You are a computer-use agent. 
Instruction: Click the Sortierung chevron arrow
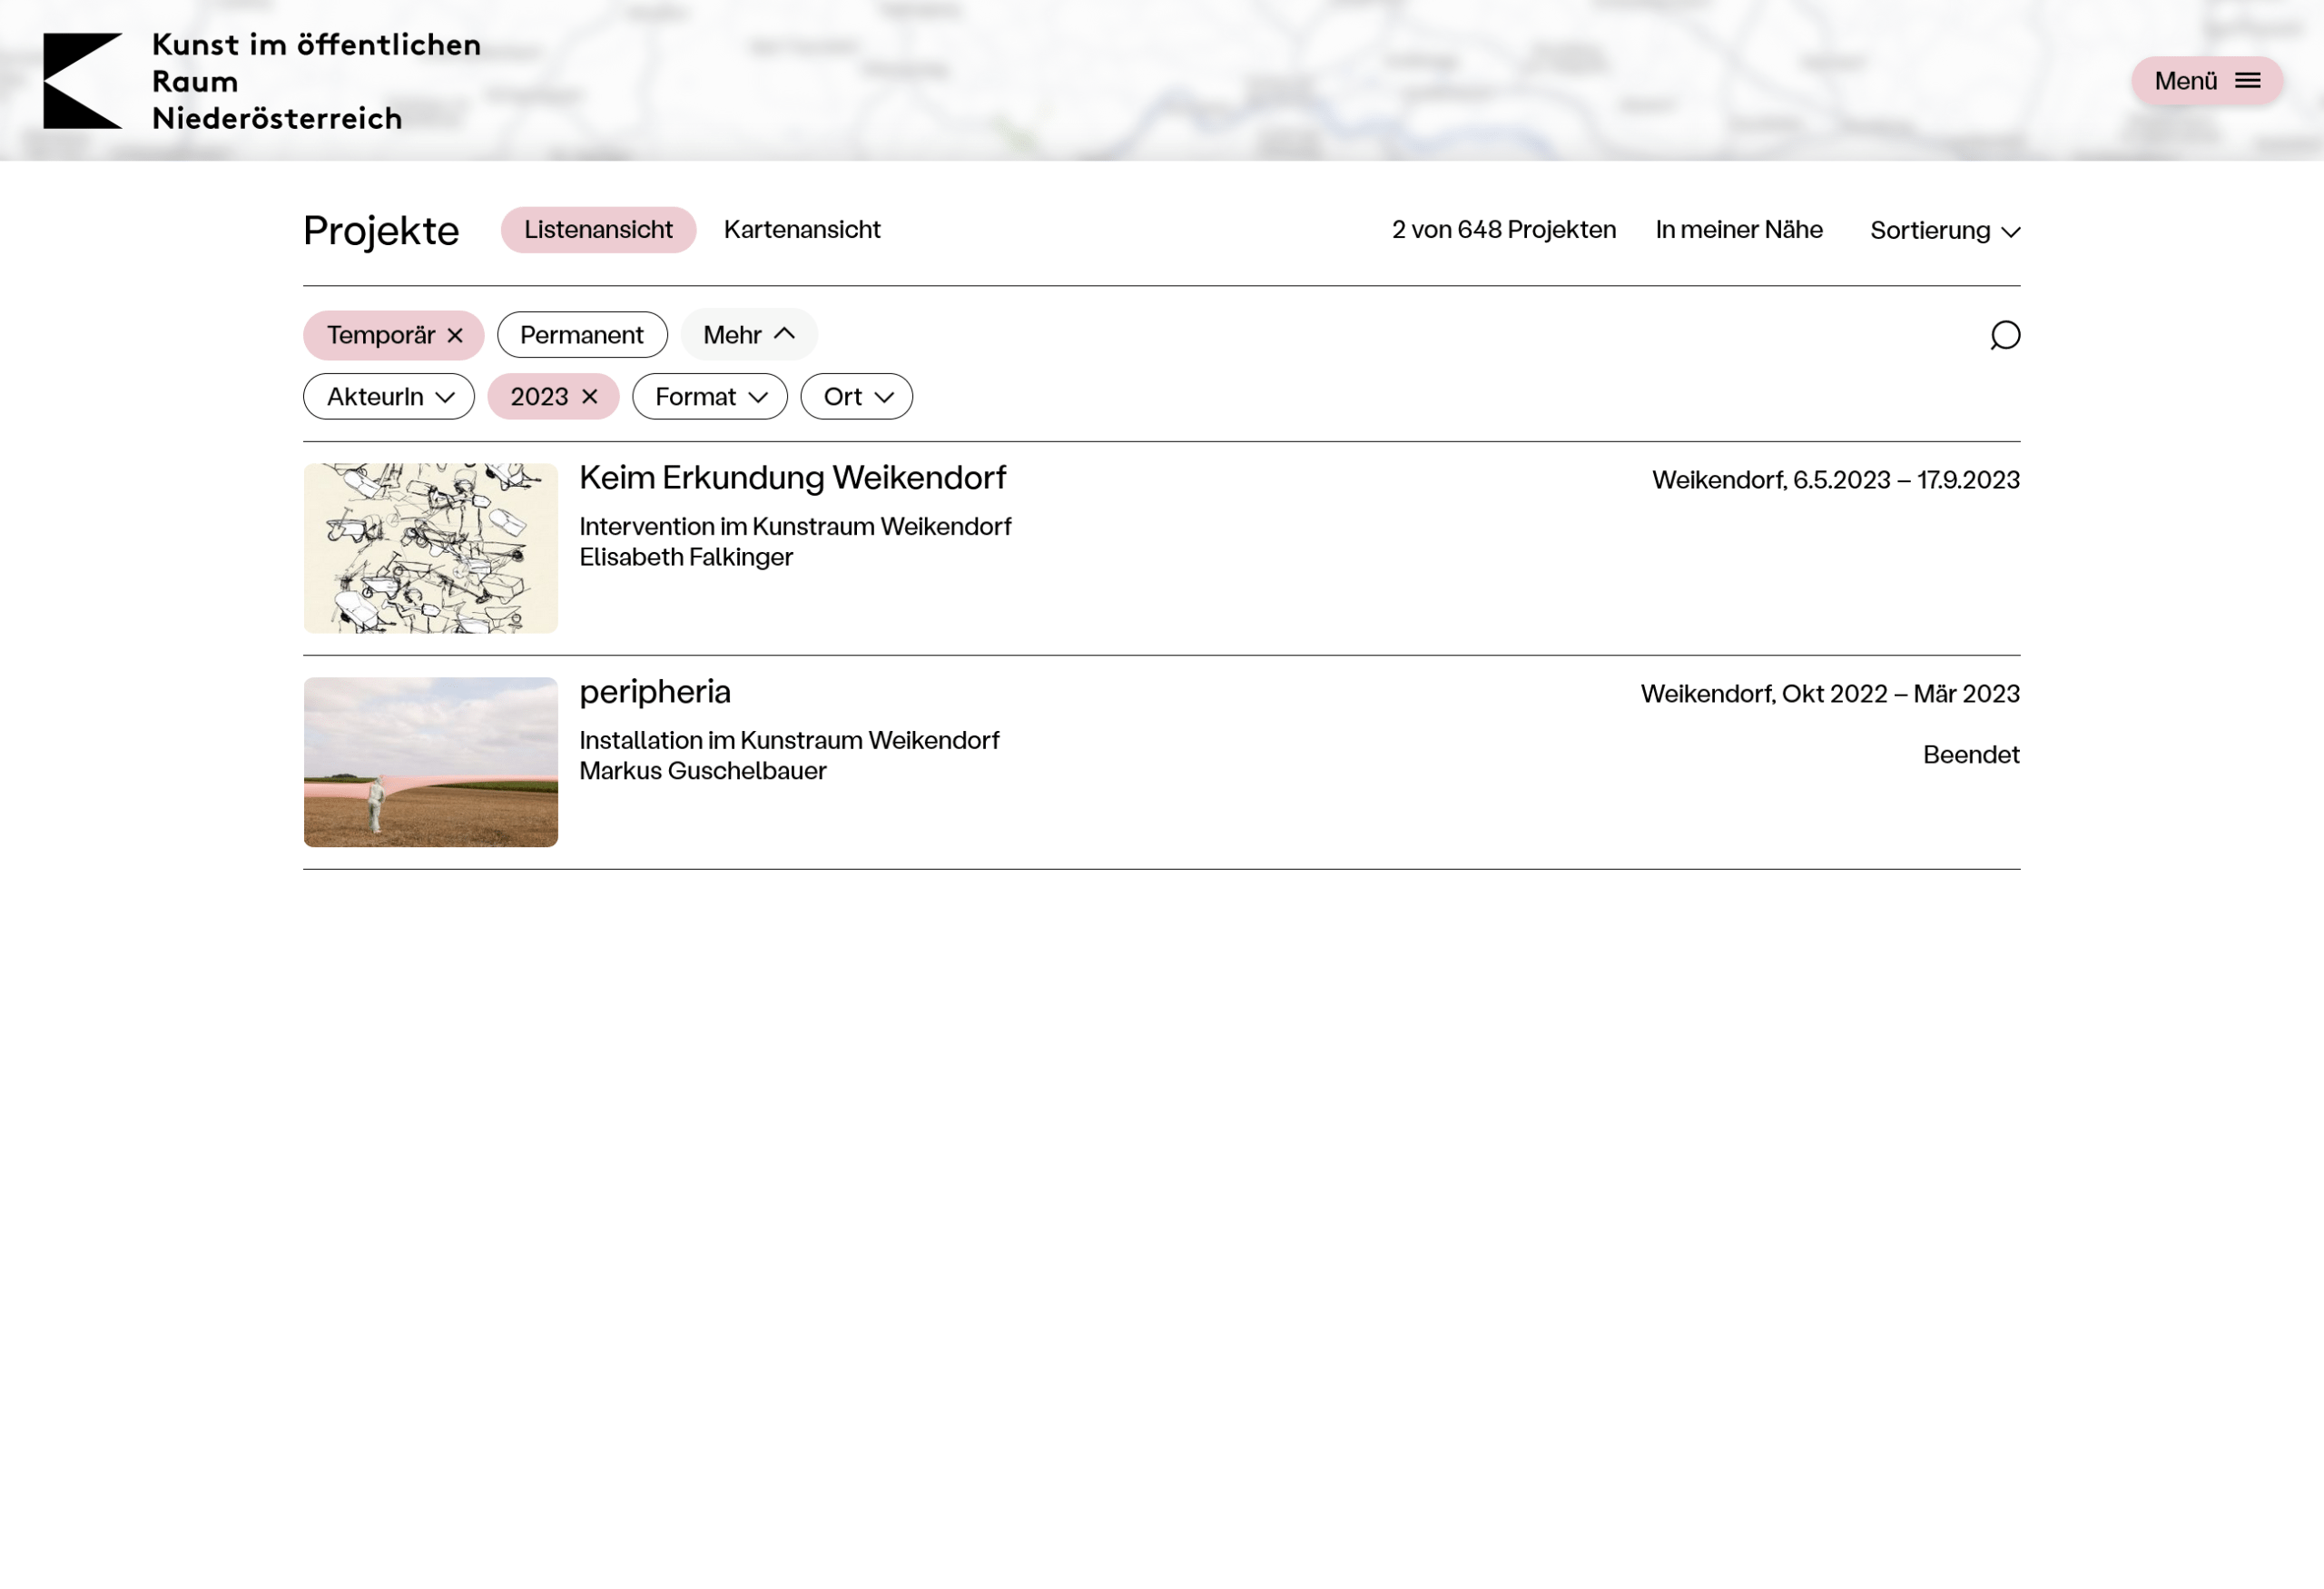pyautogui.click(x=2010, y=232)
